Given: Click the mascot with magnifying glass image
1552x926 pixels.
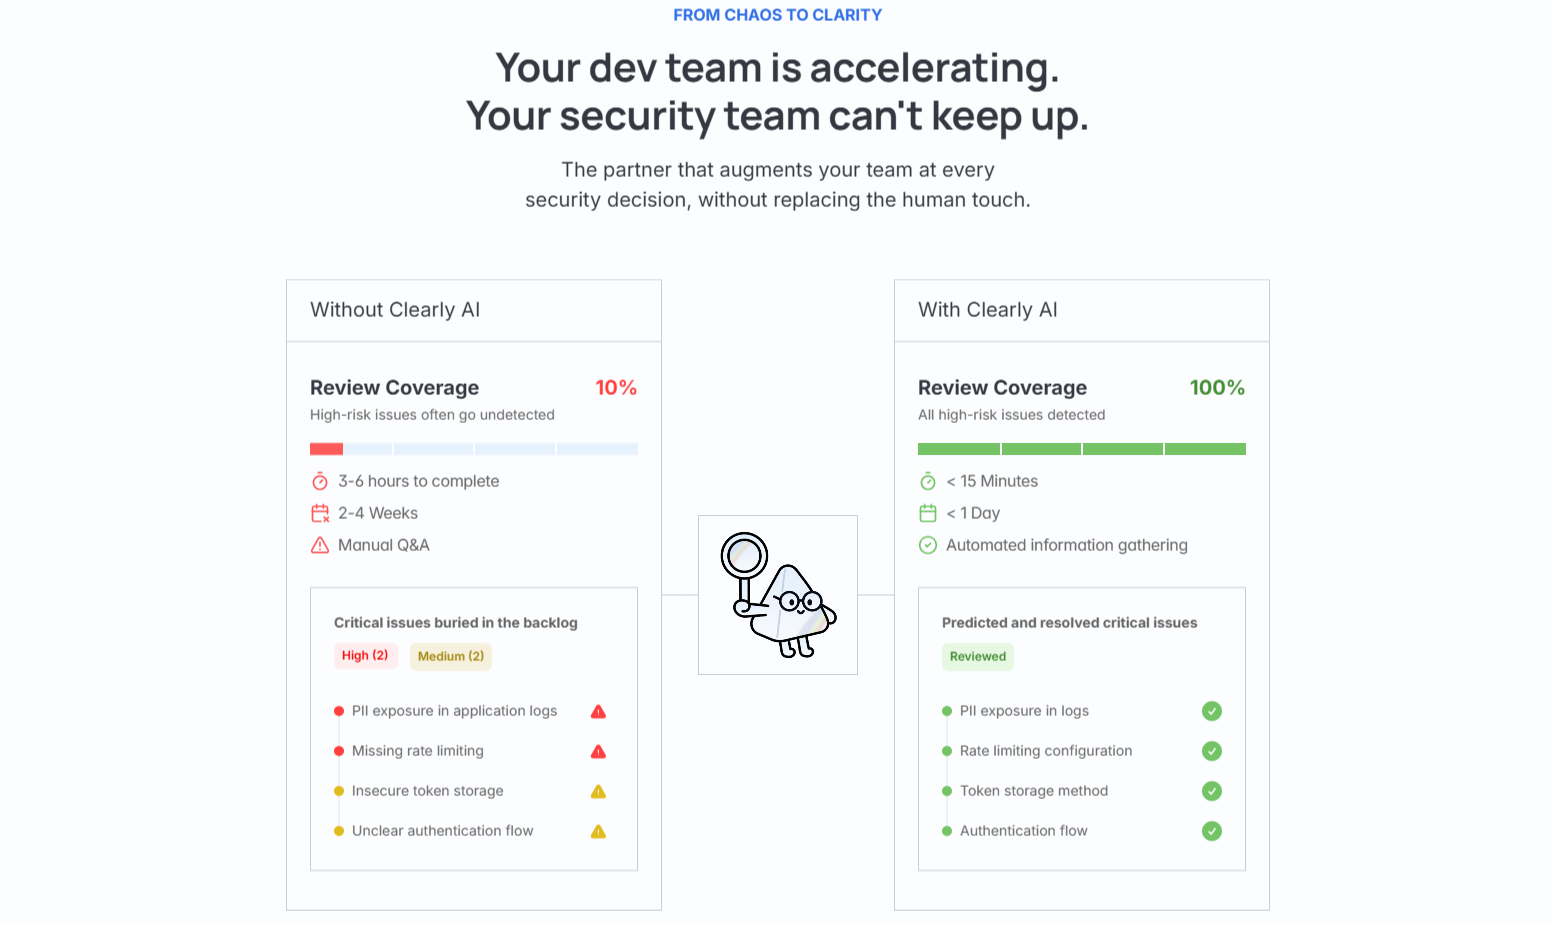Looking at the screenshot, I should click(x=778, y=595).
